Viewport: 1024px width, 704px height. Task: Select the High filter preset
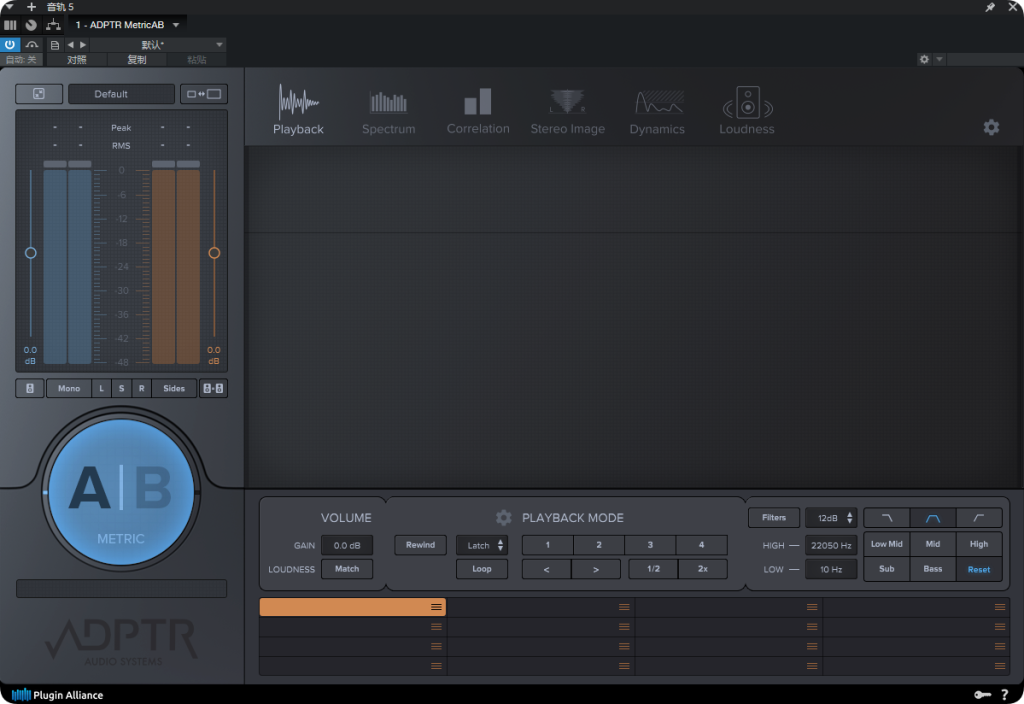click(x=978, y=544)
